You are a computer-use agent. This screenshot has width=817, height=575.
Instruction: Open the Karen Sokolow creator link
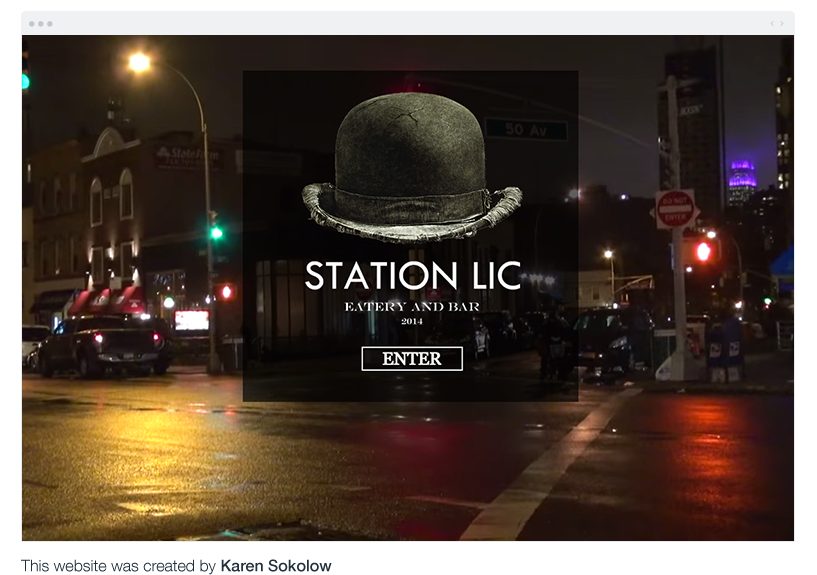point(276,566)
